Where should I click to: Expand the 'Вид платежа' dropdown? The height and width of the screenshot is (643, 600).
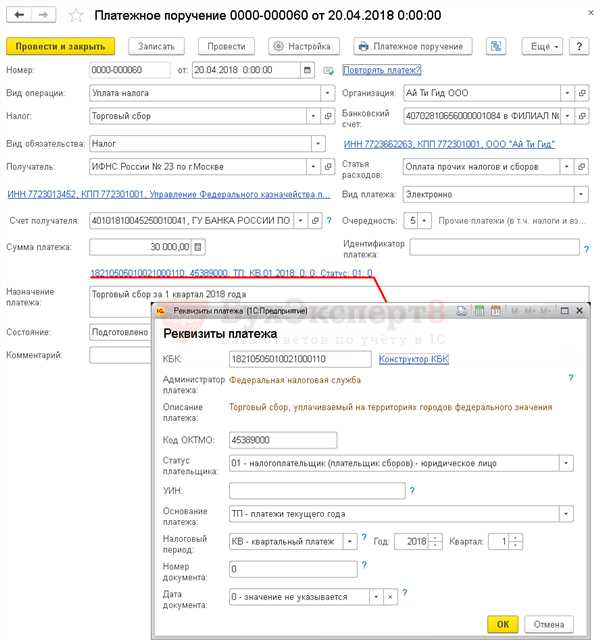click(581, 194)
